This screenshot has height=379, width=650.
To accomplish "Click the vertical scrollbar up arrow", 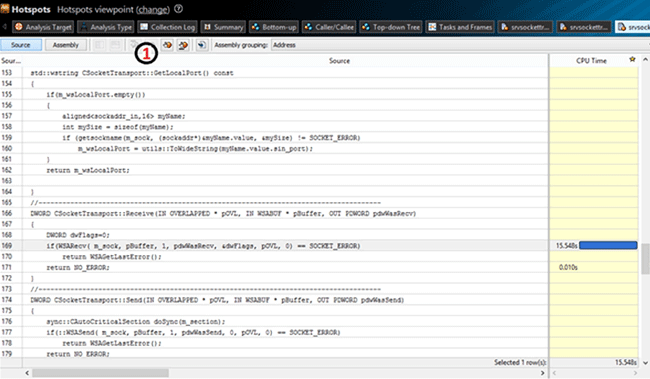I will pos(645,60).
